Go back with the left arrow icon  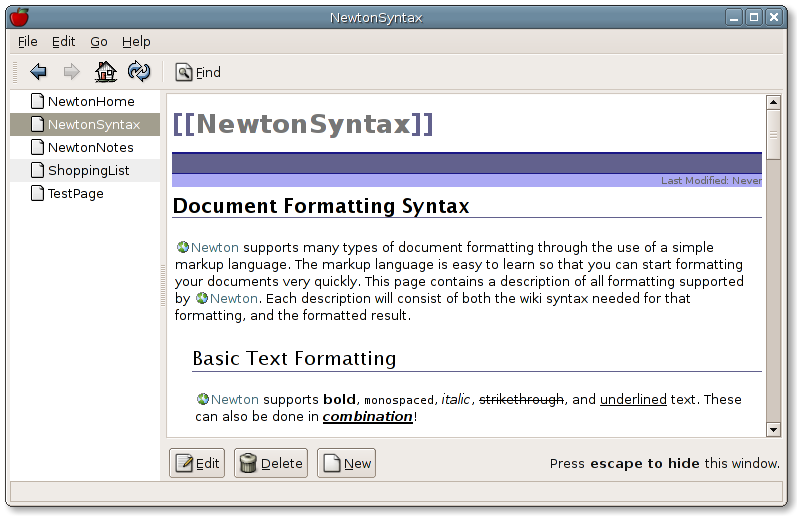39,72
